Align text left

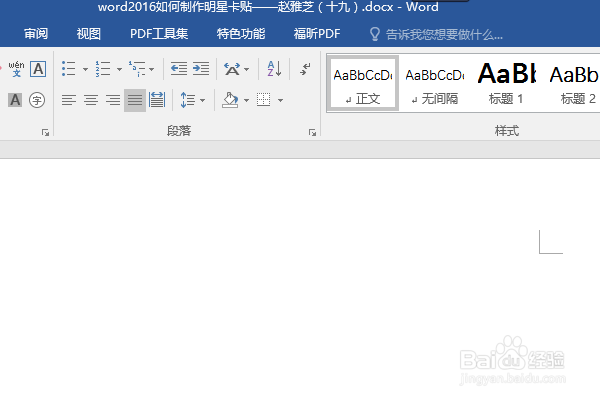tap(69, 100)
